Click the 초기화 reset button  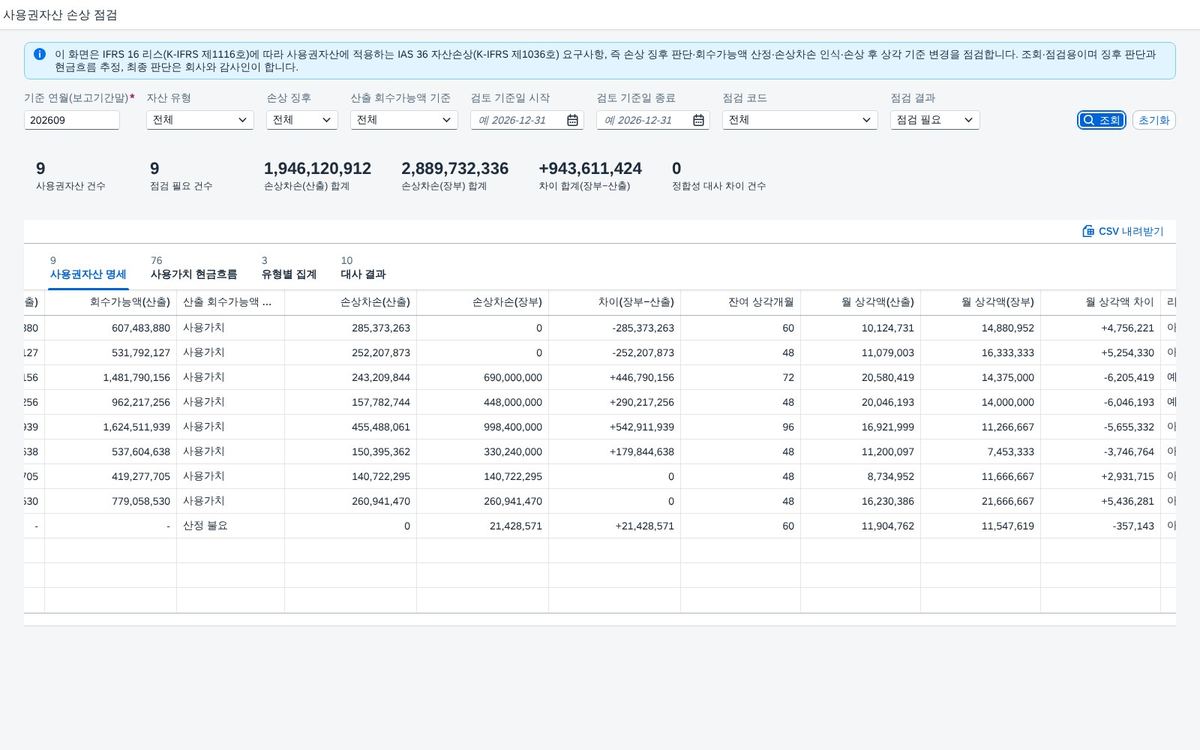[1154, 120]
